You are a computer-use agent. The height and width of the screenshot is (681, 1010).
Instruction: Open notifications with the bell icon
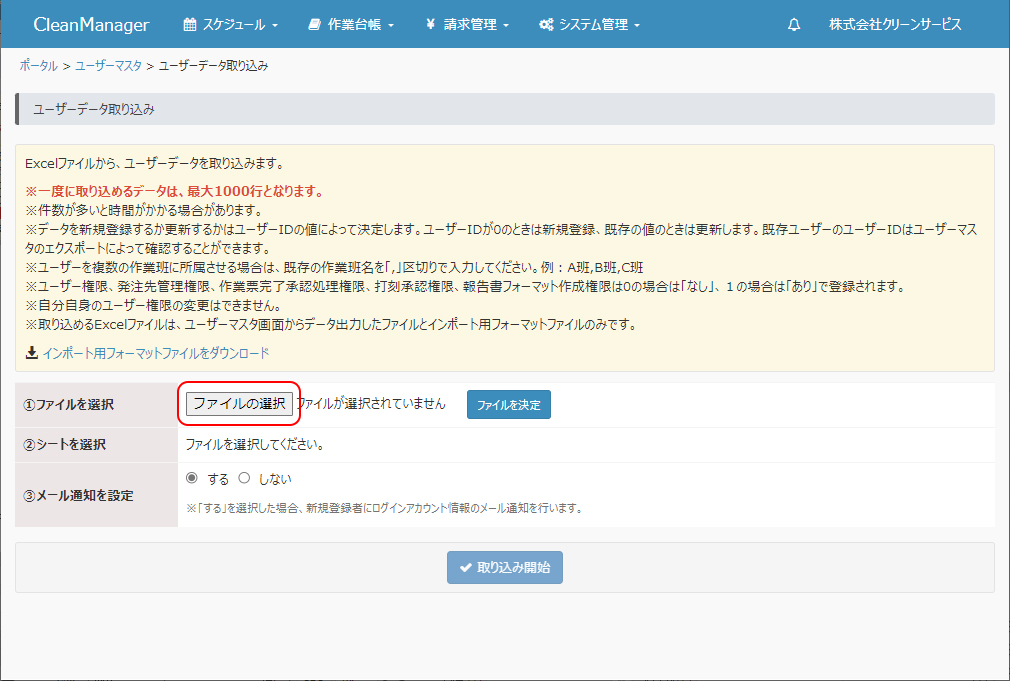click(794, 24)
